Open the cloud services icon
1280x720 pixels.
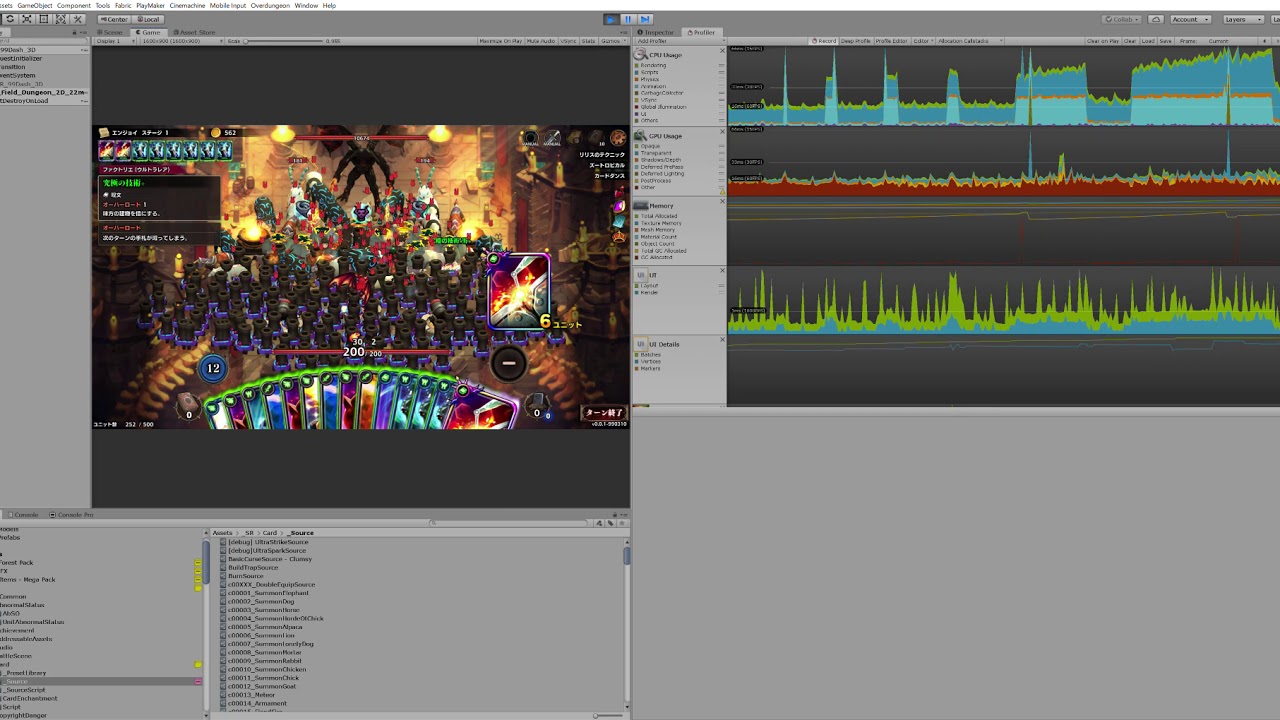click(1156, 19)
